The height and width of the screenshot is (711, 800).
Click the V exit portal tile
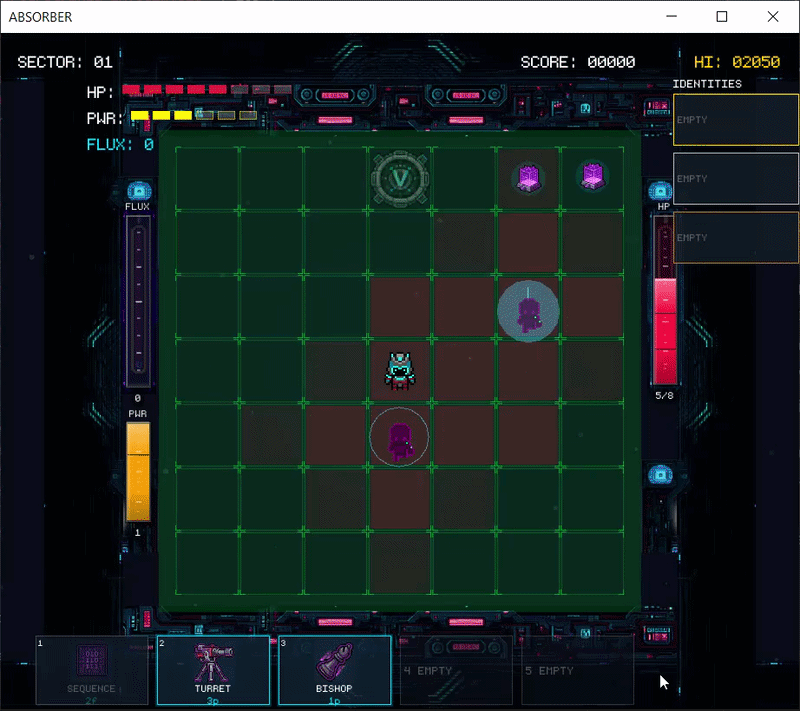(400, 179)
